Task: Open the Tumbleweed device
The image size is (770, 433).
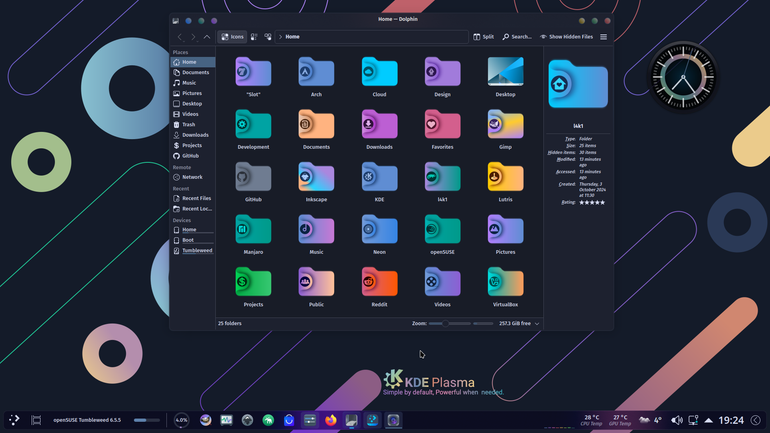Action: 192,250
